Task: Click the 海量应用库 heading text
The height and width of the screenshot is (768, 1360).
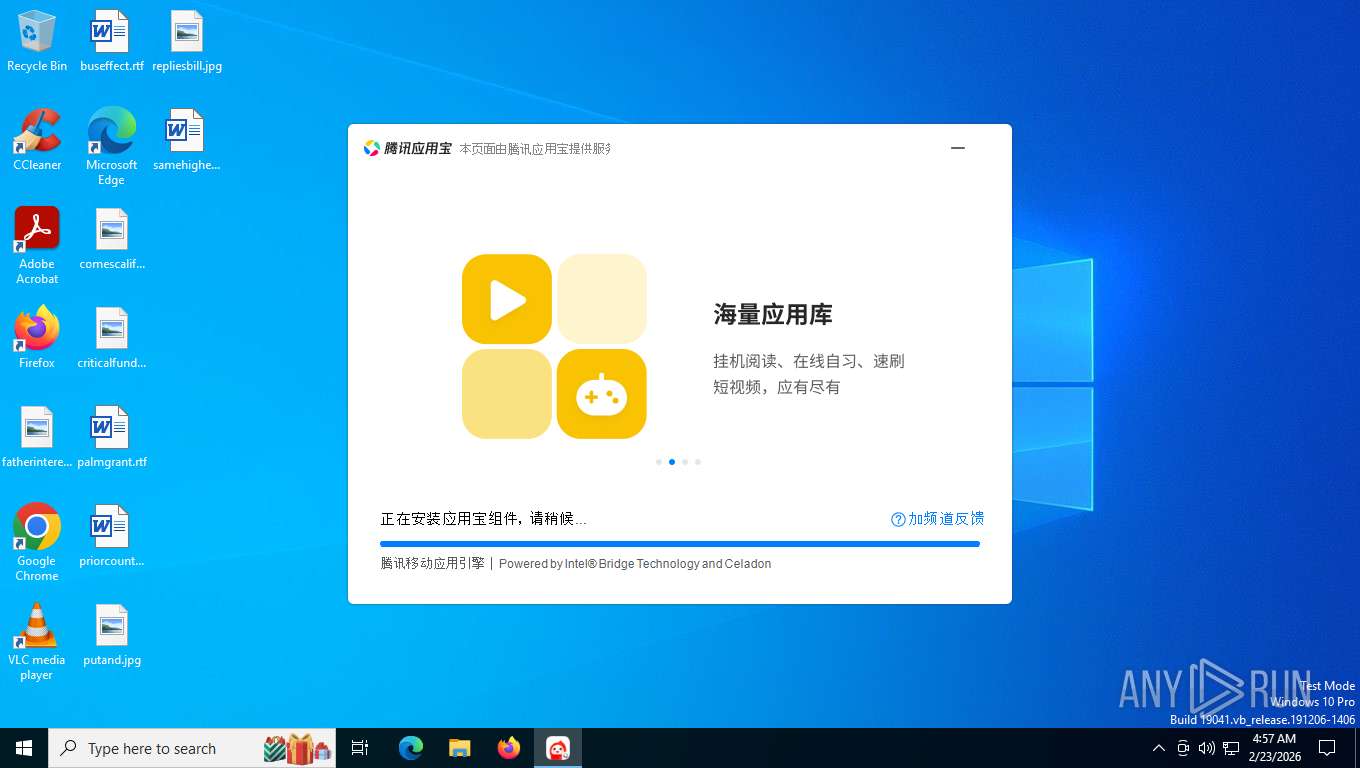Action: tap(773, 315)
